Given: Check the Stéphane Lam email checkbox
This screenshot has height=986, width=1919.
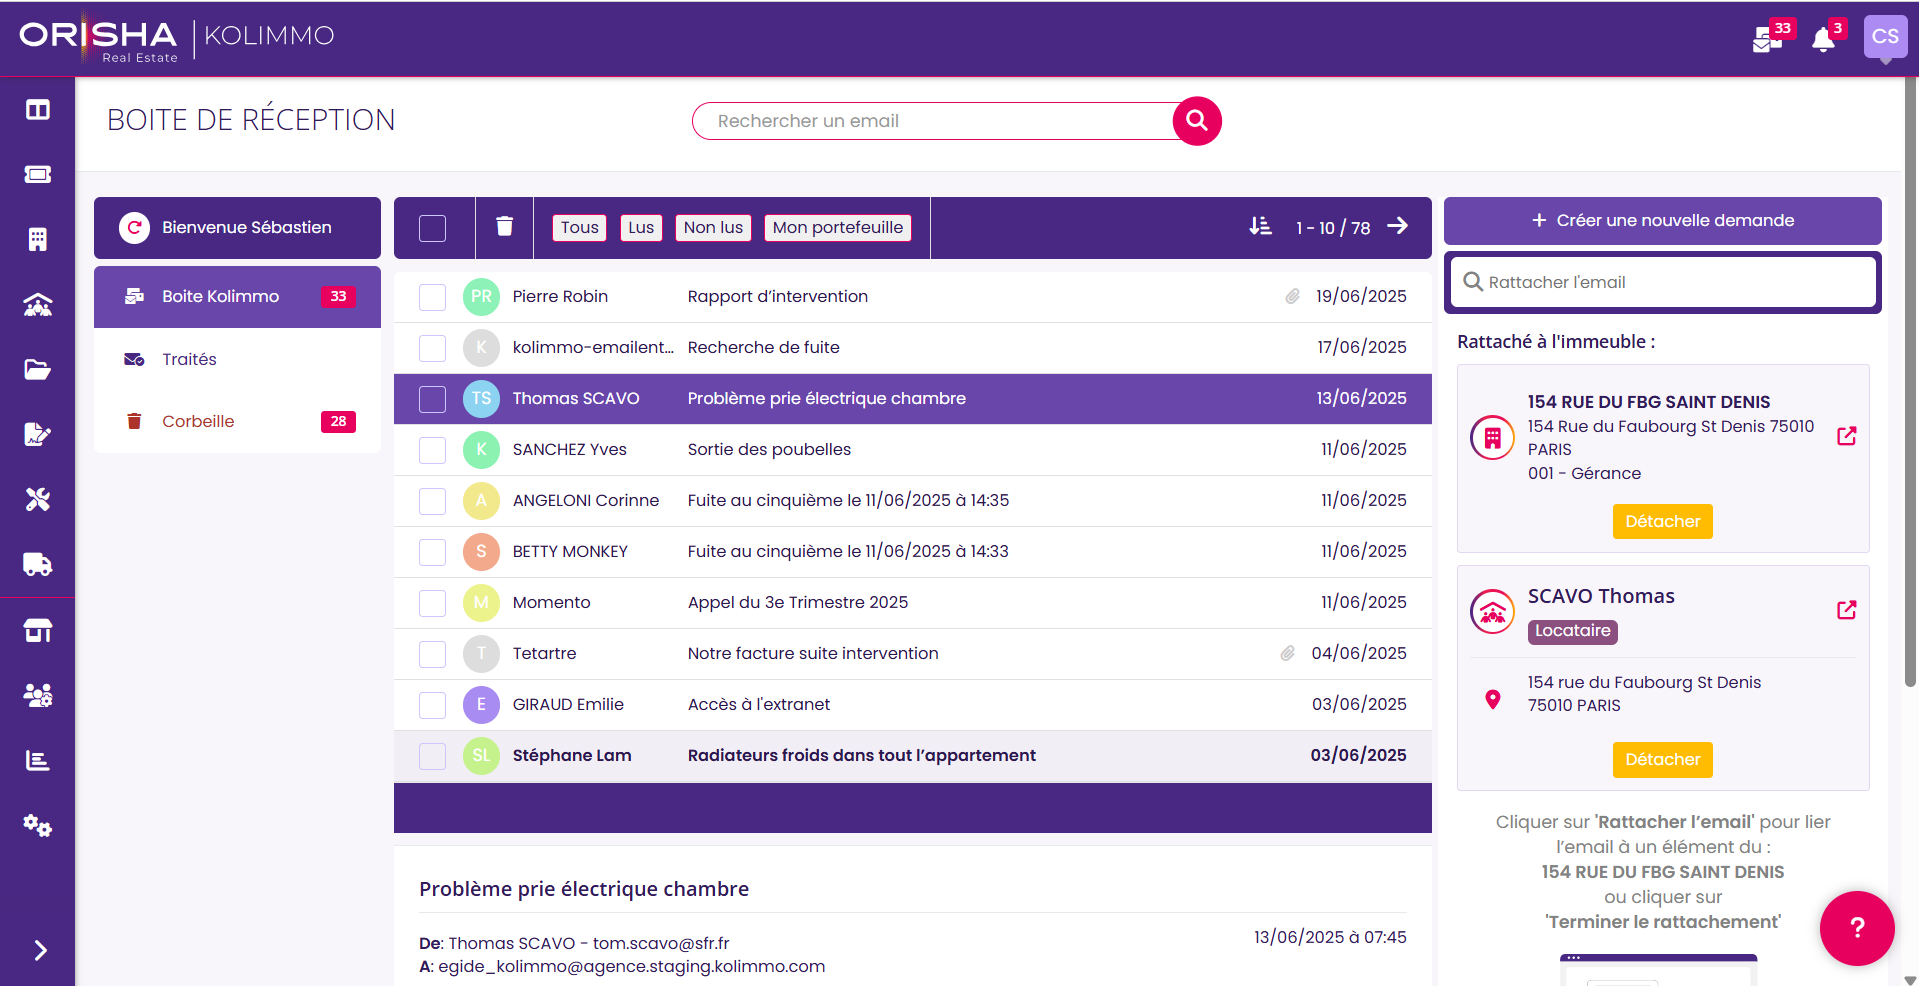Looking at the screenshot, I should point(433,756).
